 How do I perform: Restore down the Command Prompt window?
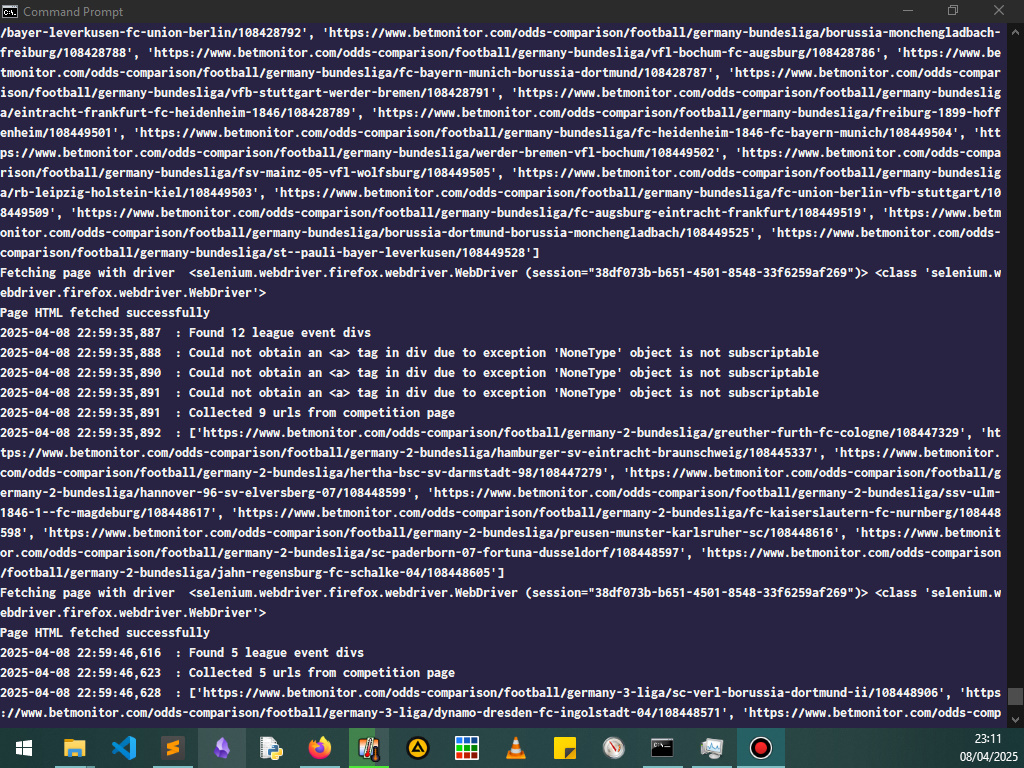(x=953, y=11)
